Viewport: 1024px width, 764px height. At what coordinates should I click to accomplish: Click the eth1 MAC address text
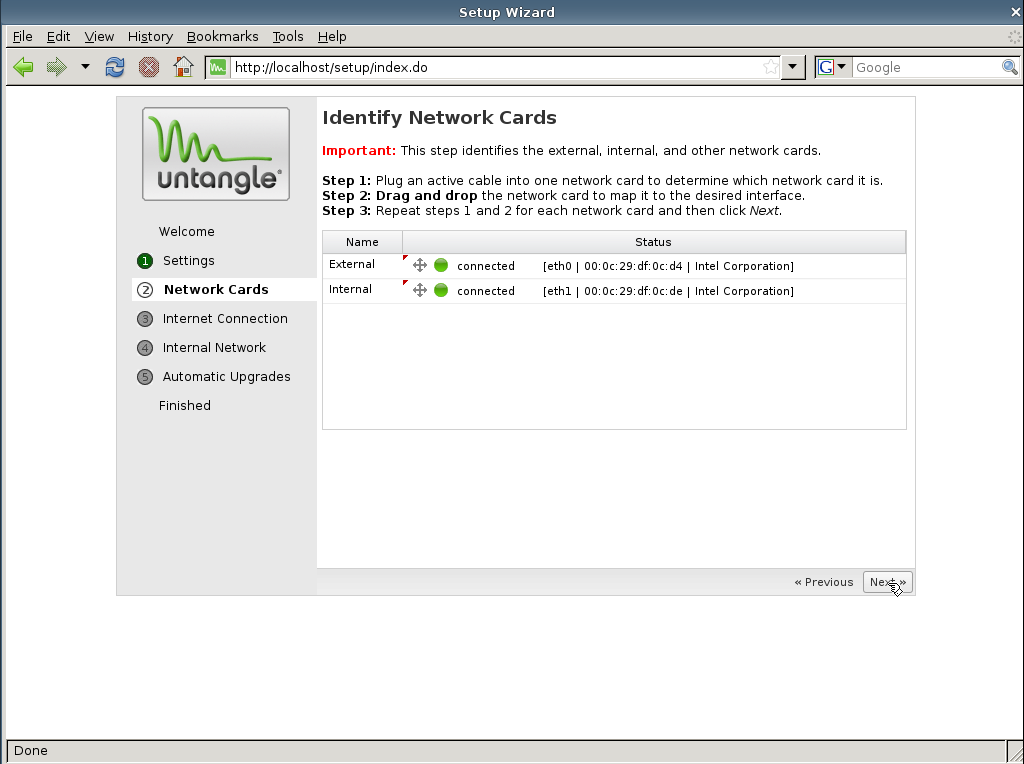point(633,291)
